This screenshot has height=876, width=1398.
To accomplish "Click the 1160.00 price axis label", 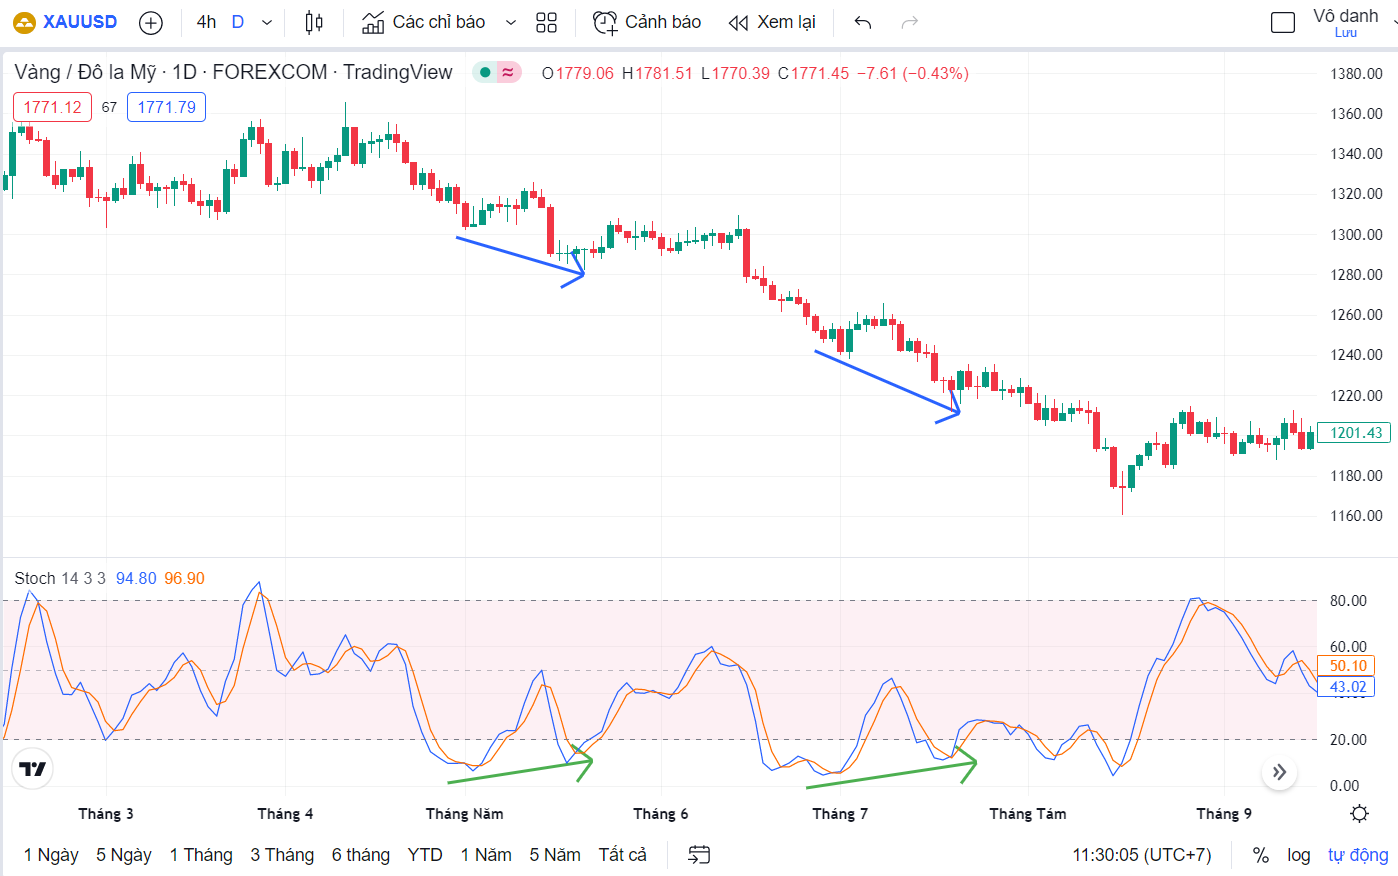I will pyautogui.click(x=1356, y=516).
